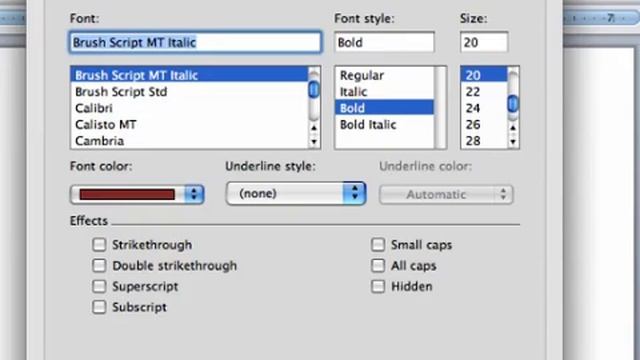Click the font list scrollbar thumb
Viewport: 640px width, 360px height.
[x=314, y=90]
